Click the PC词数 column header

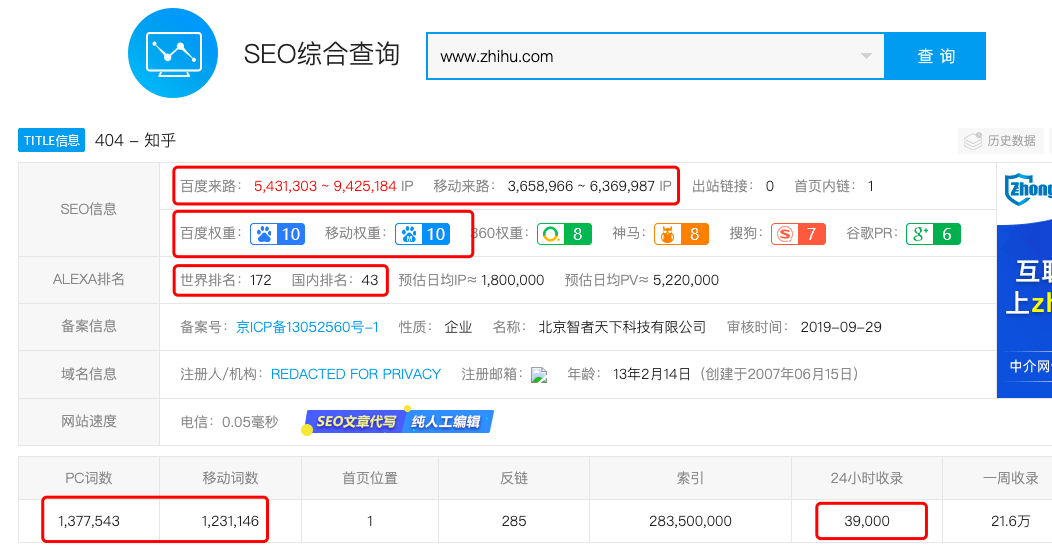tap(89, 478)
